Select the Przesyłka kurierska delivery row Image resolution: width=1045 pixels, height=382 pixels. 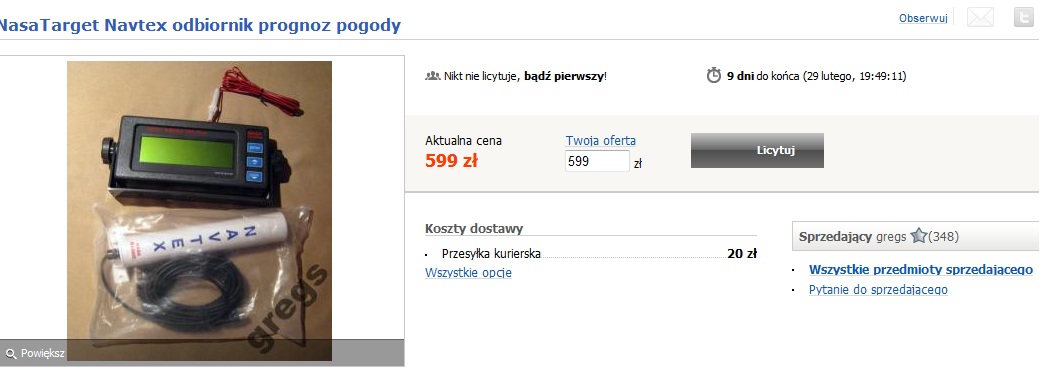pos(590,253)
